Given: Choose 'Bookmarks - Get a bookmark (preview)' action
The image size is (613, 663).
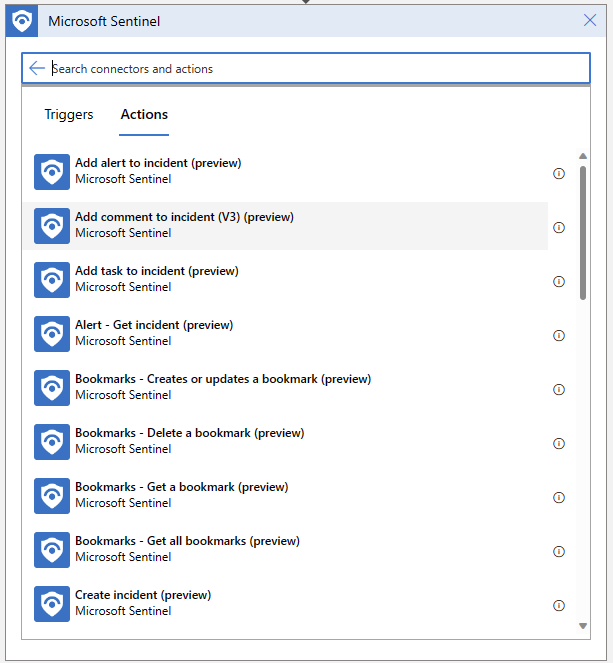Looking at the screenshot, I should point(285,496).
